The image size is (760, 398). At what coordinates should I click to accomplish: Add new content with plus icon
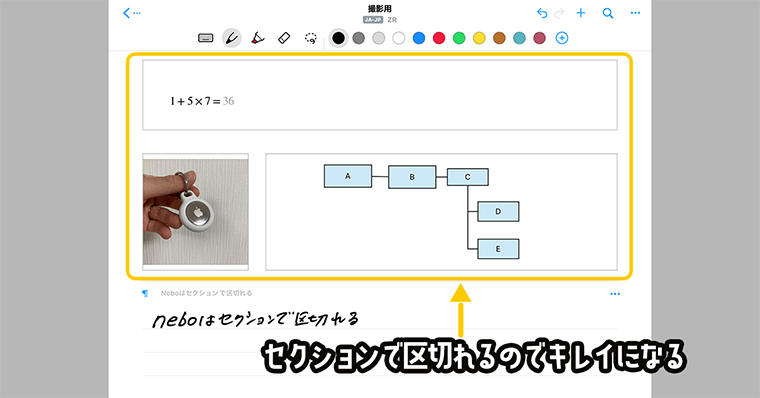click(581, 13)
